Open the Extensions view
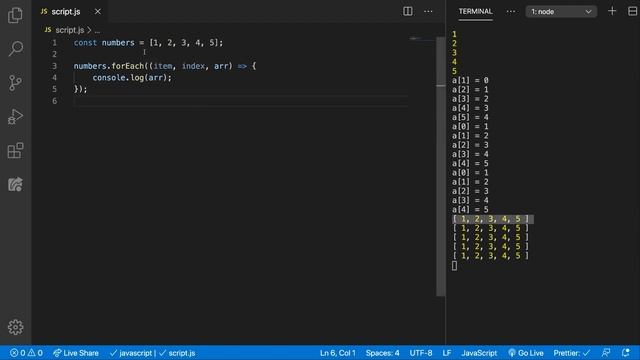This screenshot has height=360, width=640. pyautogui.click(x=15, y=150)
